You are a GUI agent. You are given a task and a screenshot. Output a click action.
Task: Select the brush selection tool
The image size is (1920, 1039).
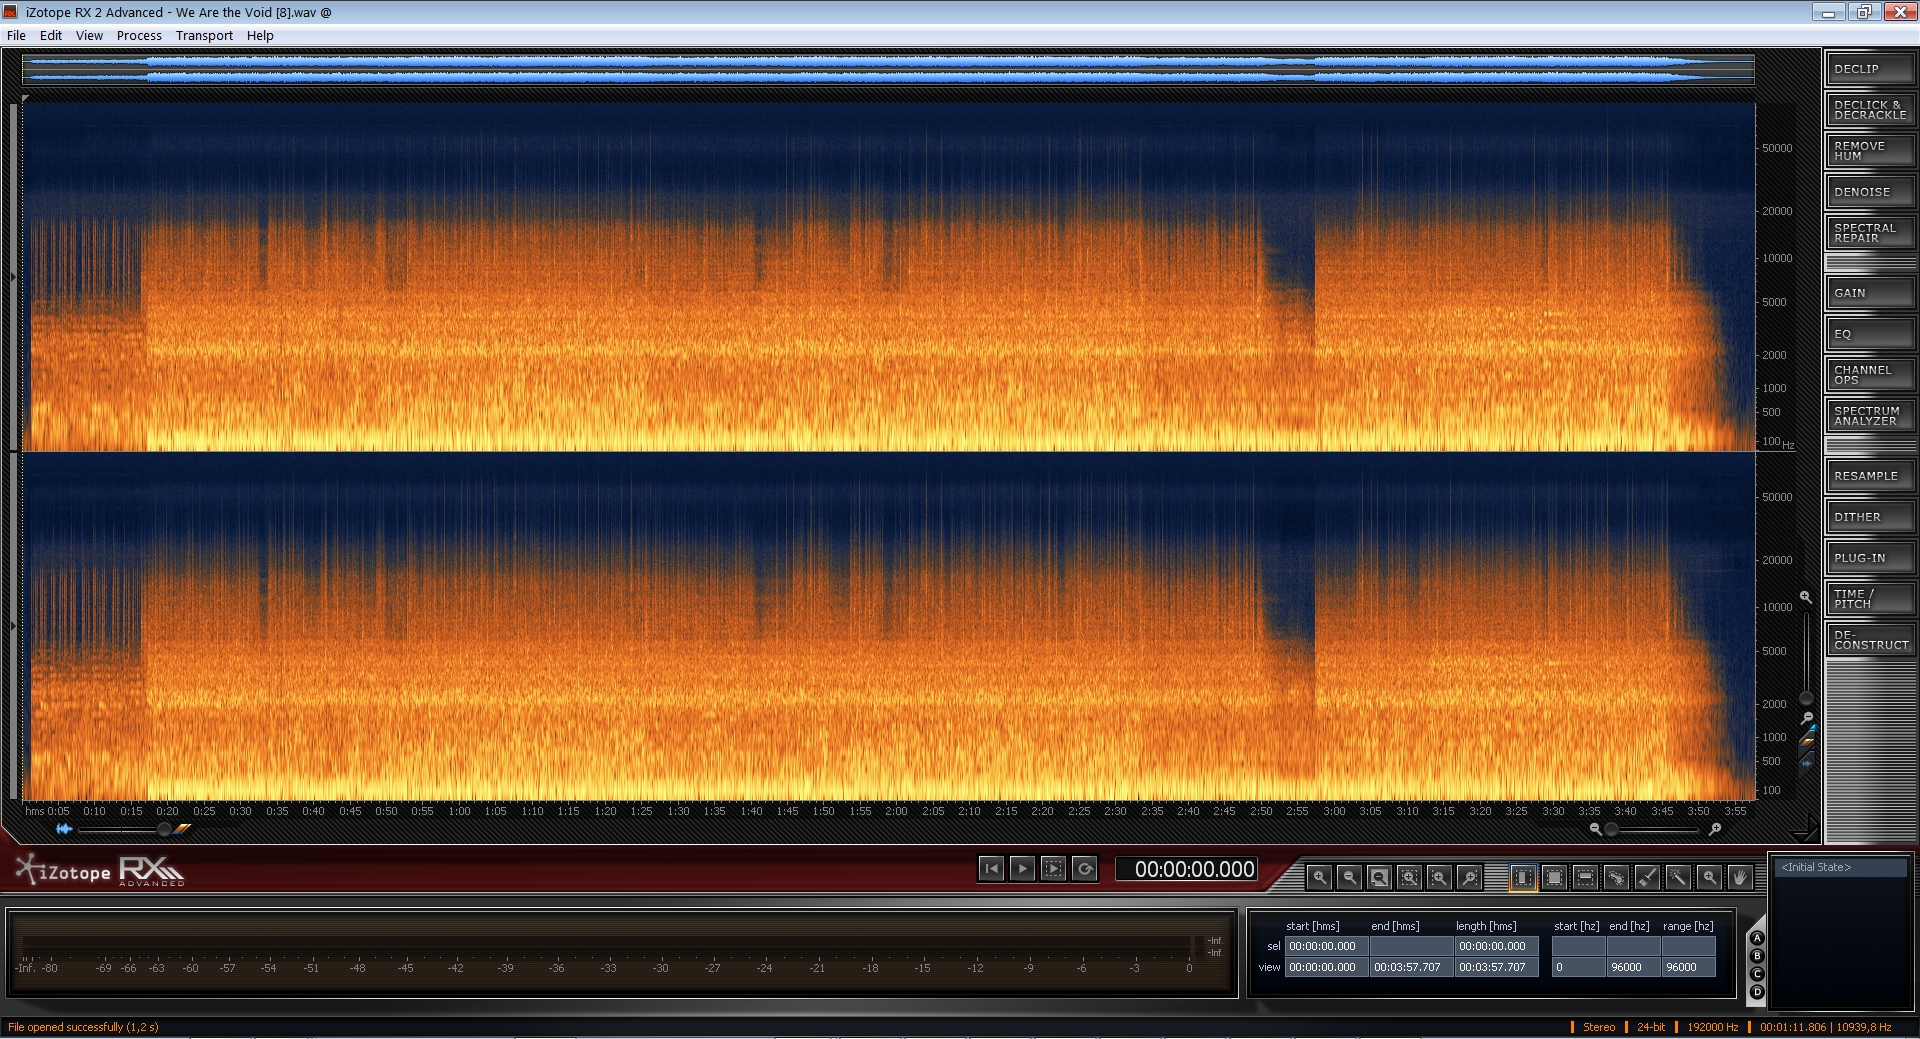1647,877
